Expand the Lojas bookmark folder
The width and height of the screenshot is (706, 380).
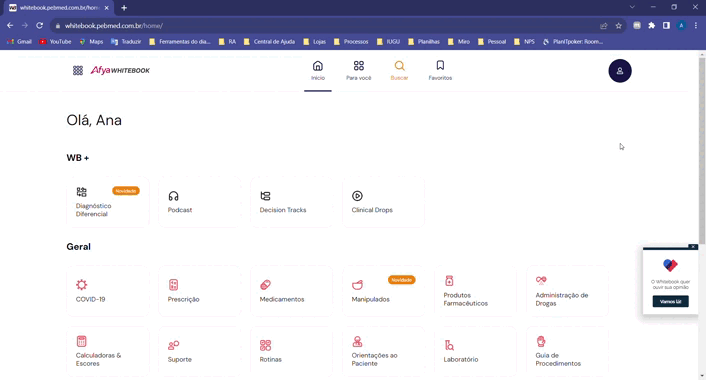pos(315,41)
